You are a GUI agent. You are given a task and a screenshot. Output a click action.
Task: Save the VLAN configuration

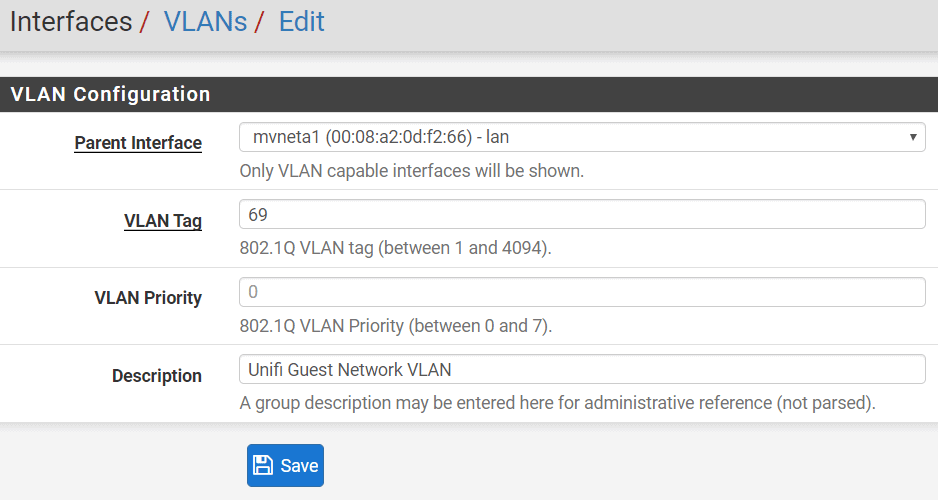pos(285,465)
